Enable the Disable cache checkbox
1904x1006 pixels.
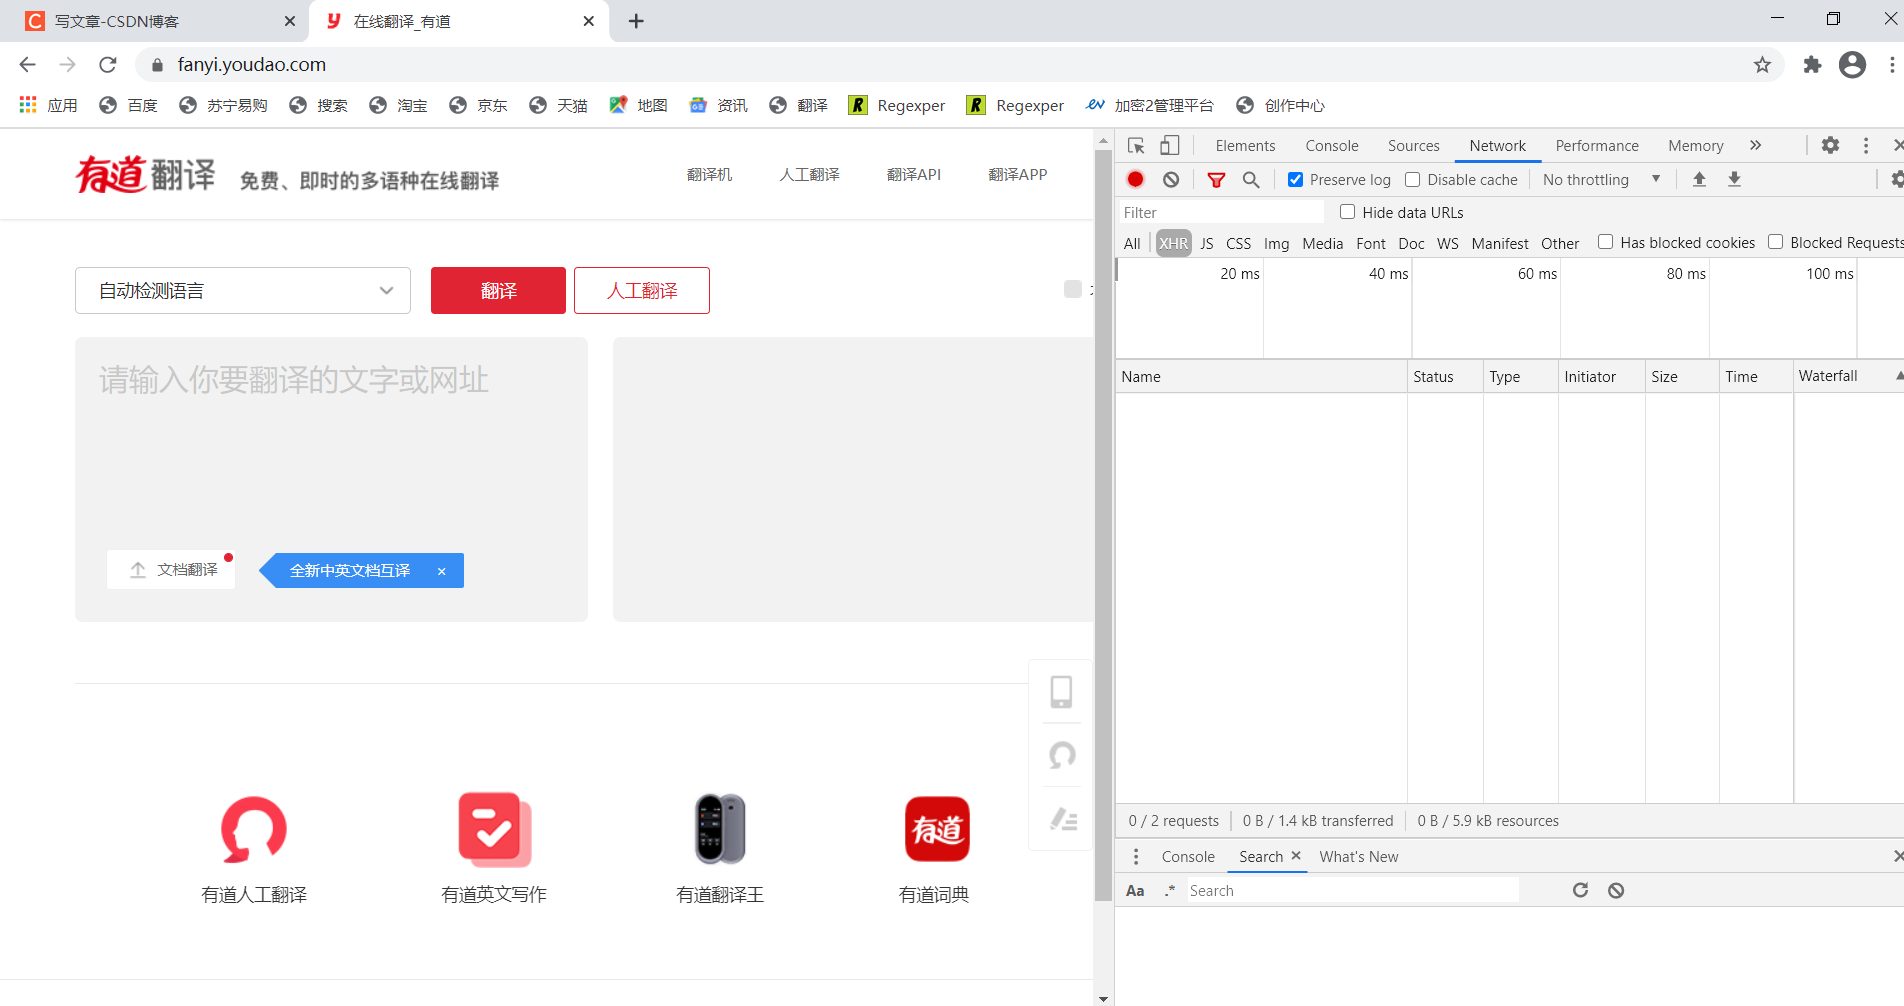1413,179
